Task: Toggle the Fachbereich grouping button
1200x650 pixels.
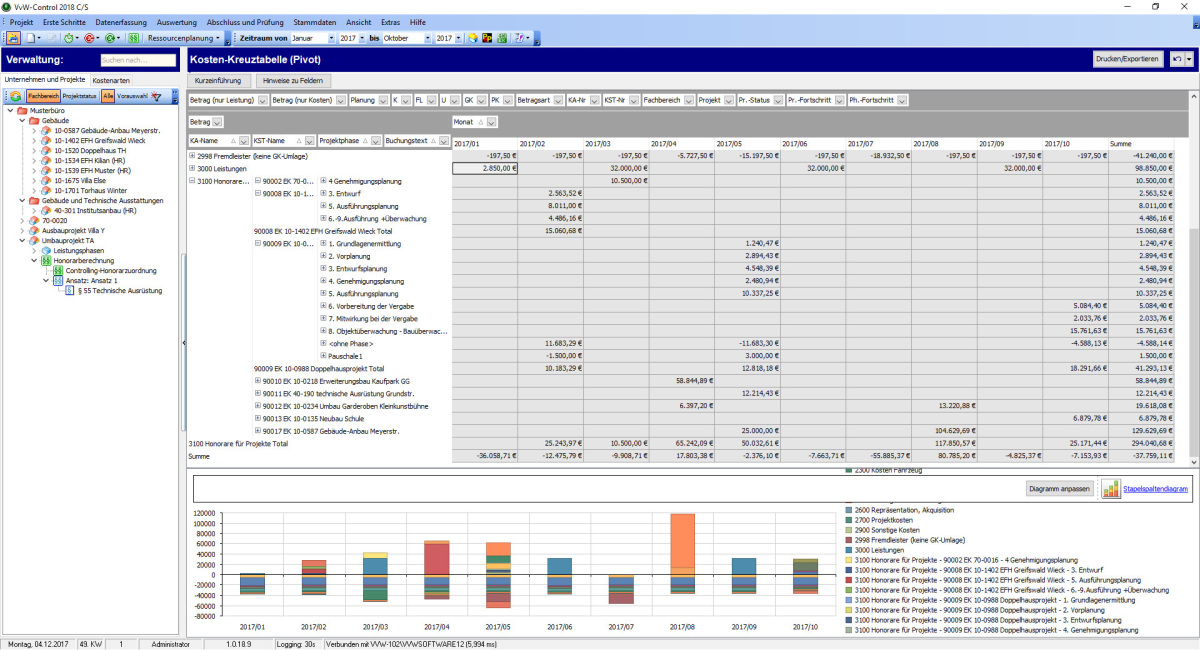Action: (43, 96)
